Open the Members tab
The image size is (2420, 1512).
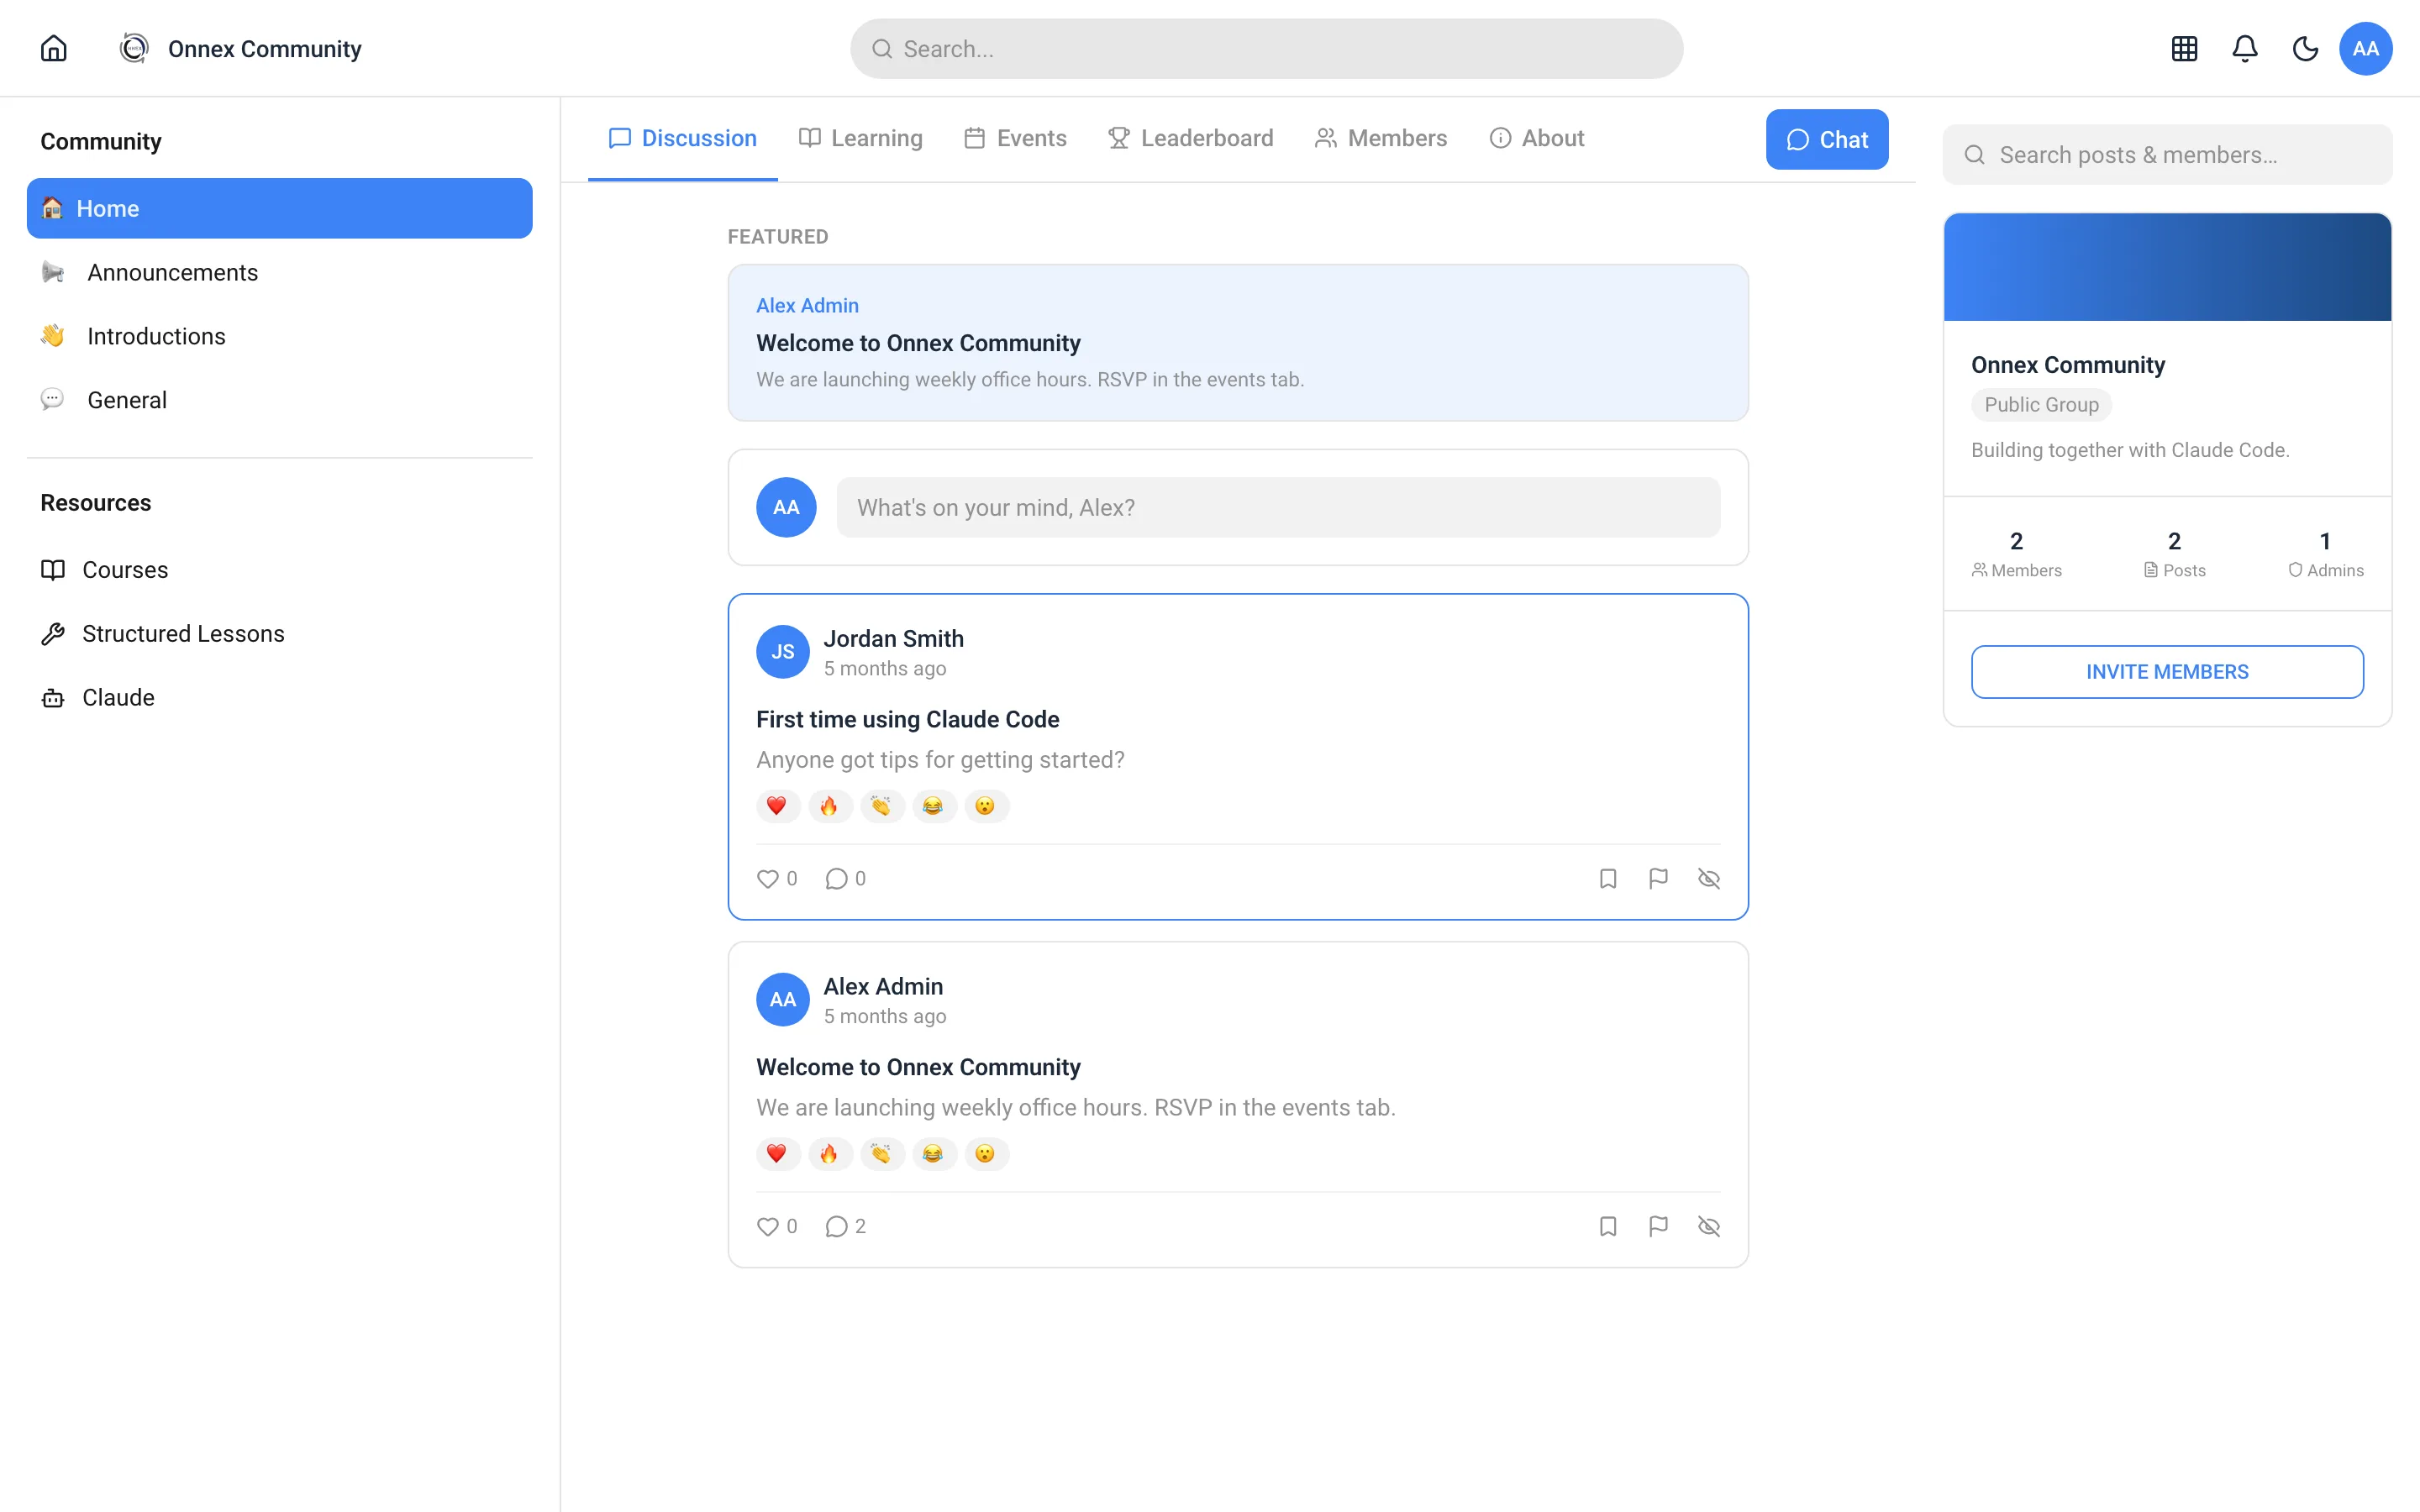[x=1381, y=138]
